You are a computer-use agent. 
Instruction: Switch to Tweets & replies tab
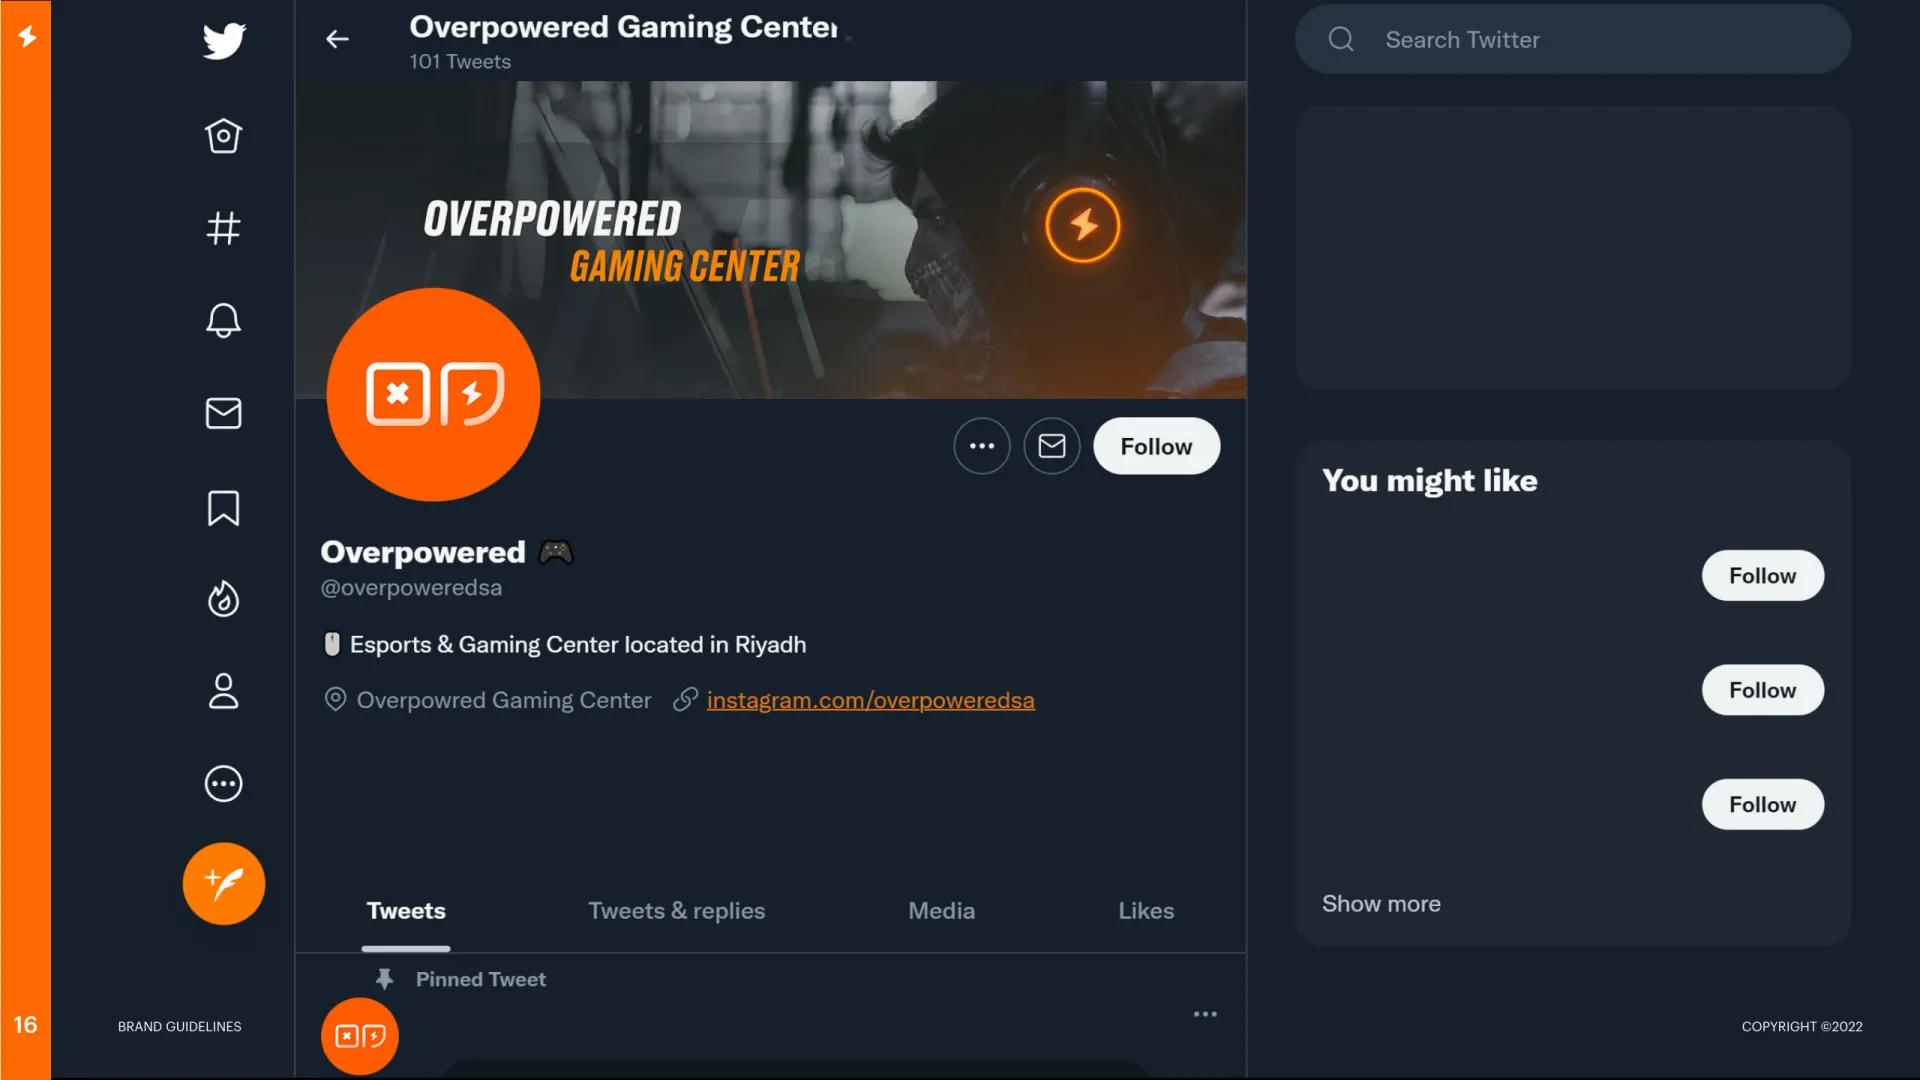[x=676, y=911]
